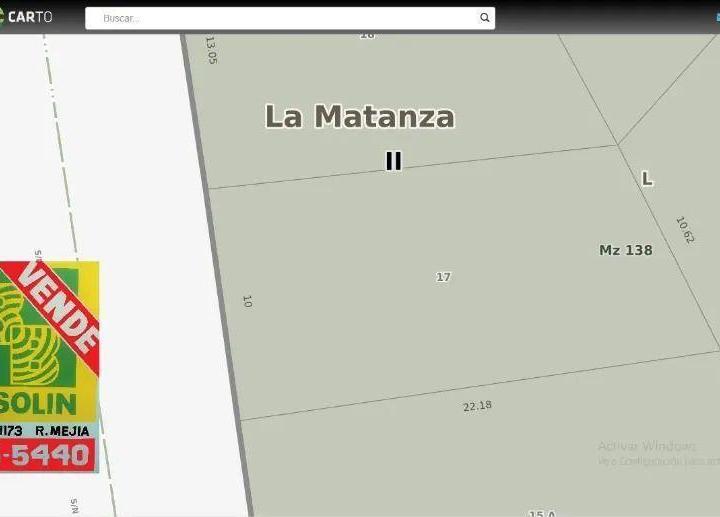Click the VENDE real estate sign image

click(x=49, y=366)
